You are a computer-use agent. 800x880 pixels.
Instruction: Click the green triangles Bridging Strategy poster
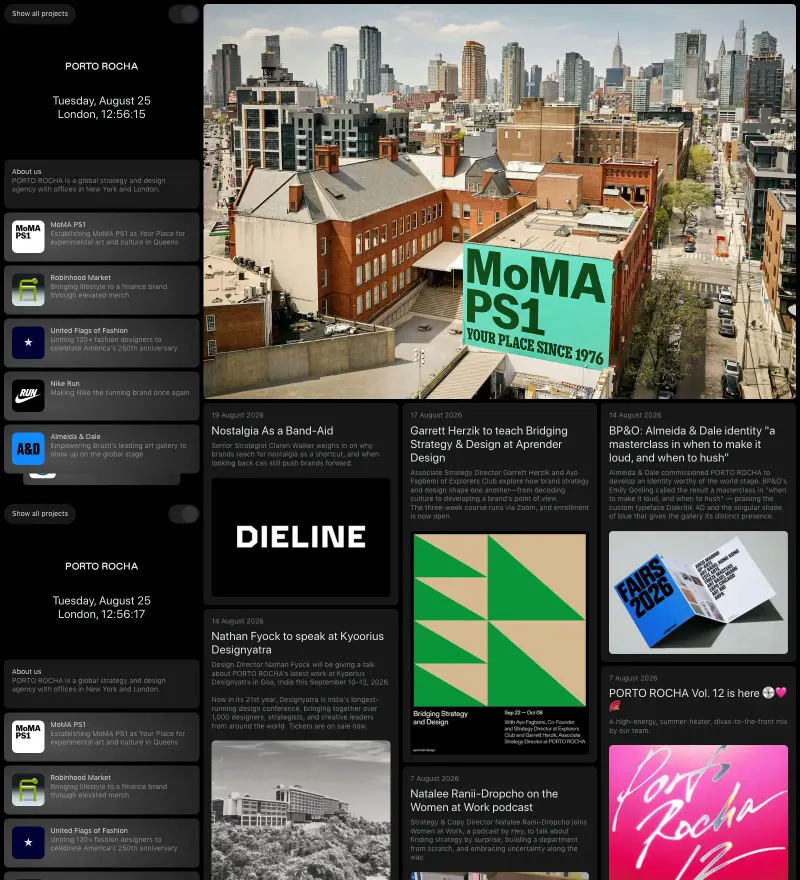(500, 643)
